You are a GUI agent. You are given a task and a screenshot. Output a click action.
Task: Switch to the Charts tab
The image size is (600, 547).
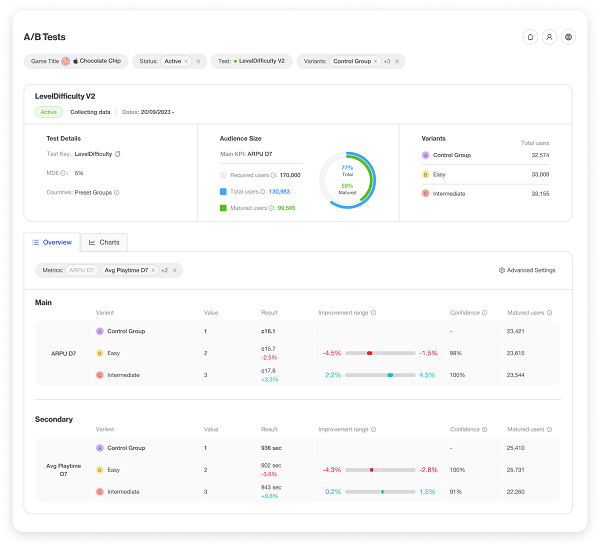point(104,242)
